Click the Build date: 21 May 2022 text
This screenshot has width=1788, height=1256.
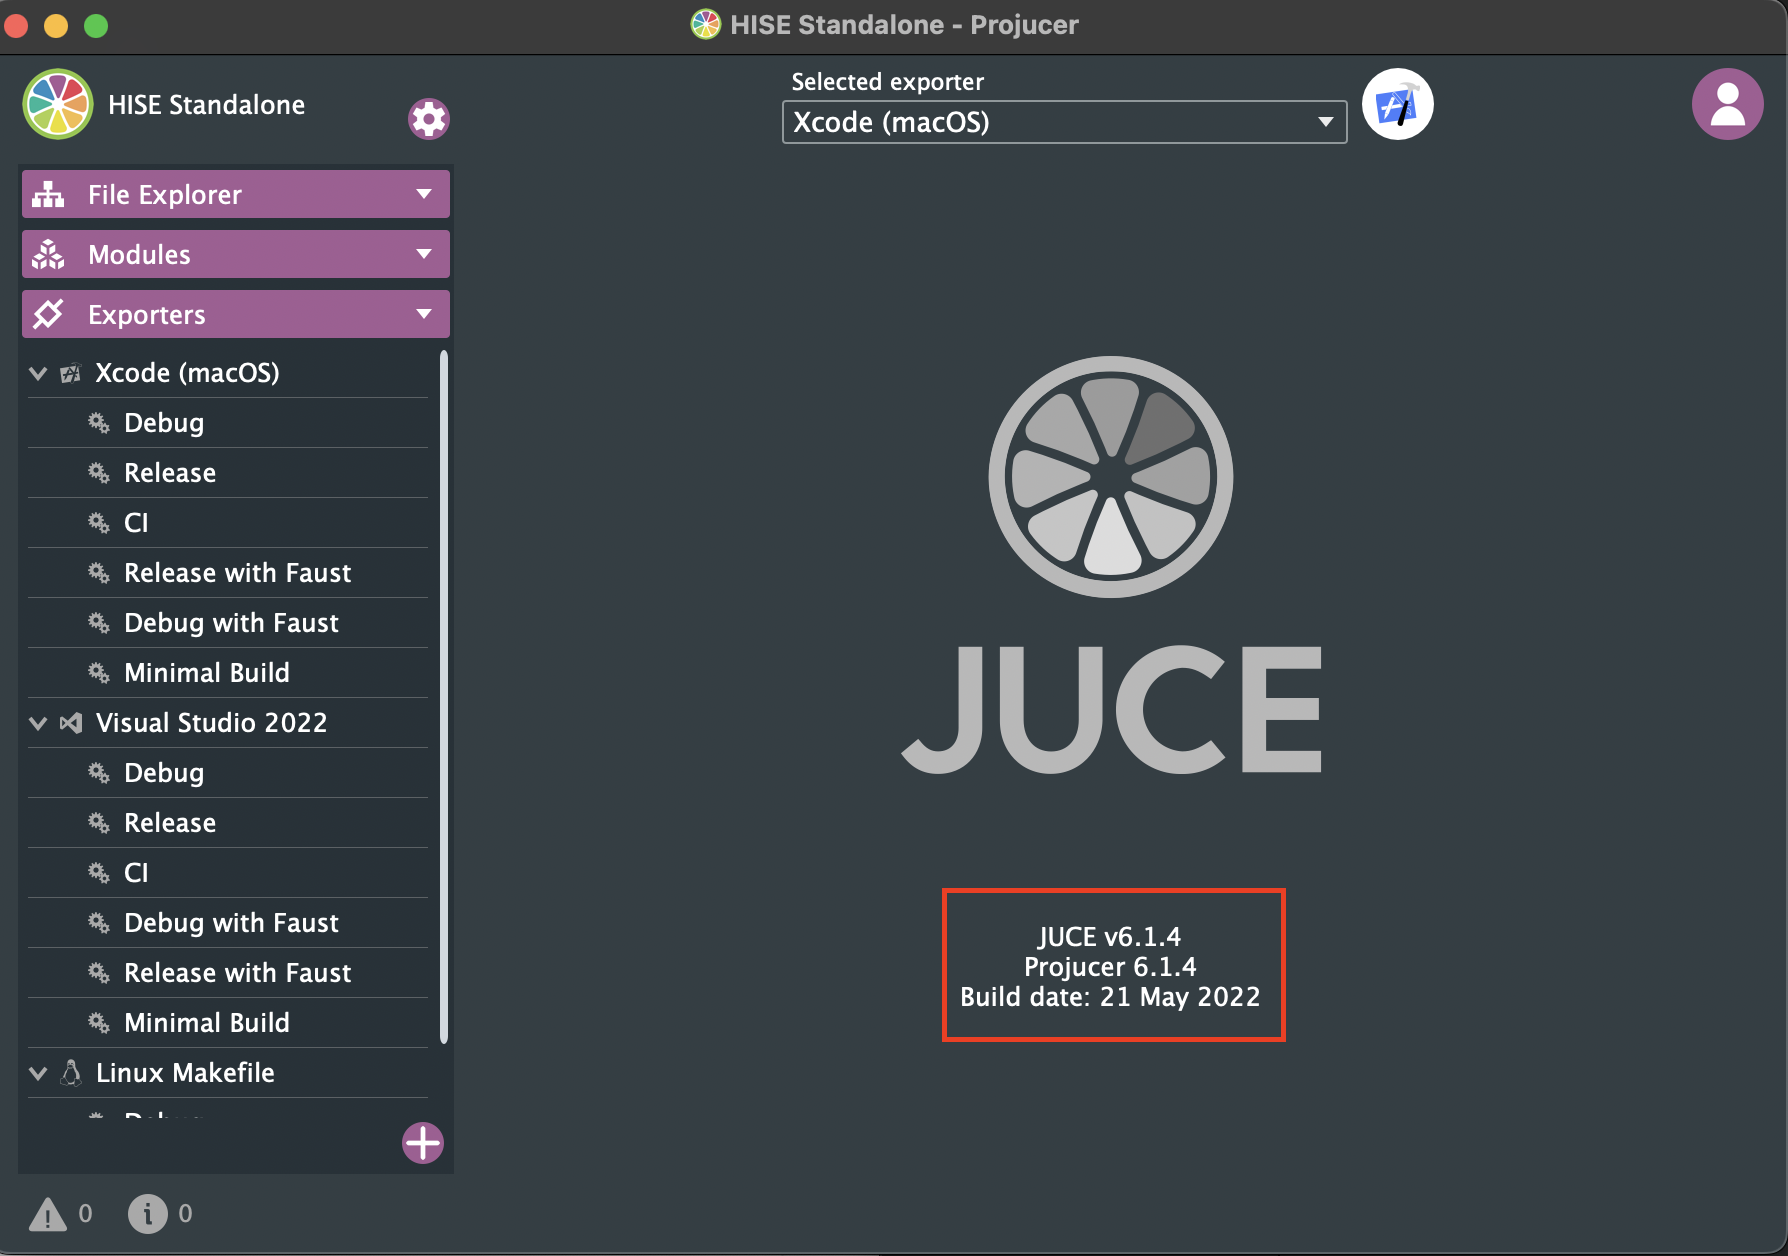pyautogui.click(x=1110, y=997)
